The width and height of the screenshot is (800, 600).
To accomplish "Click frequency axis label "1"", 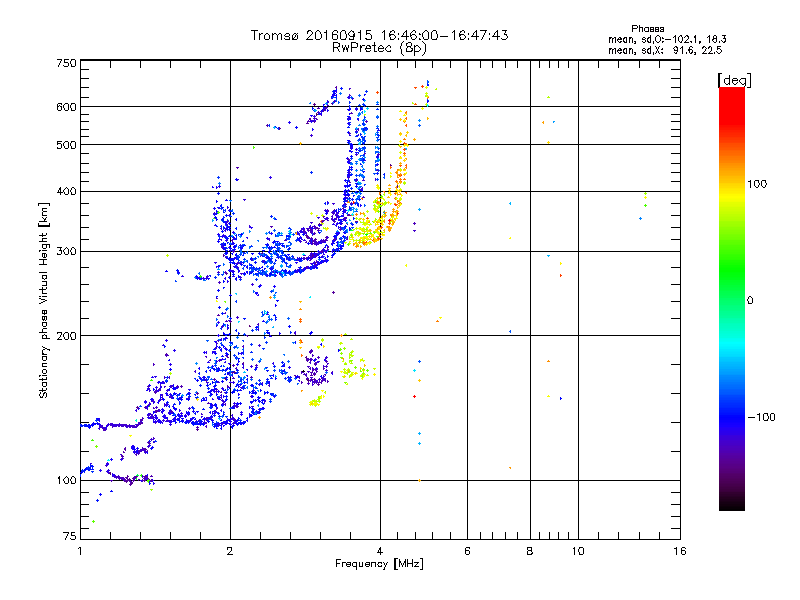I will click(x=80, y=551).
